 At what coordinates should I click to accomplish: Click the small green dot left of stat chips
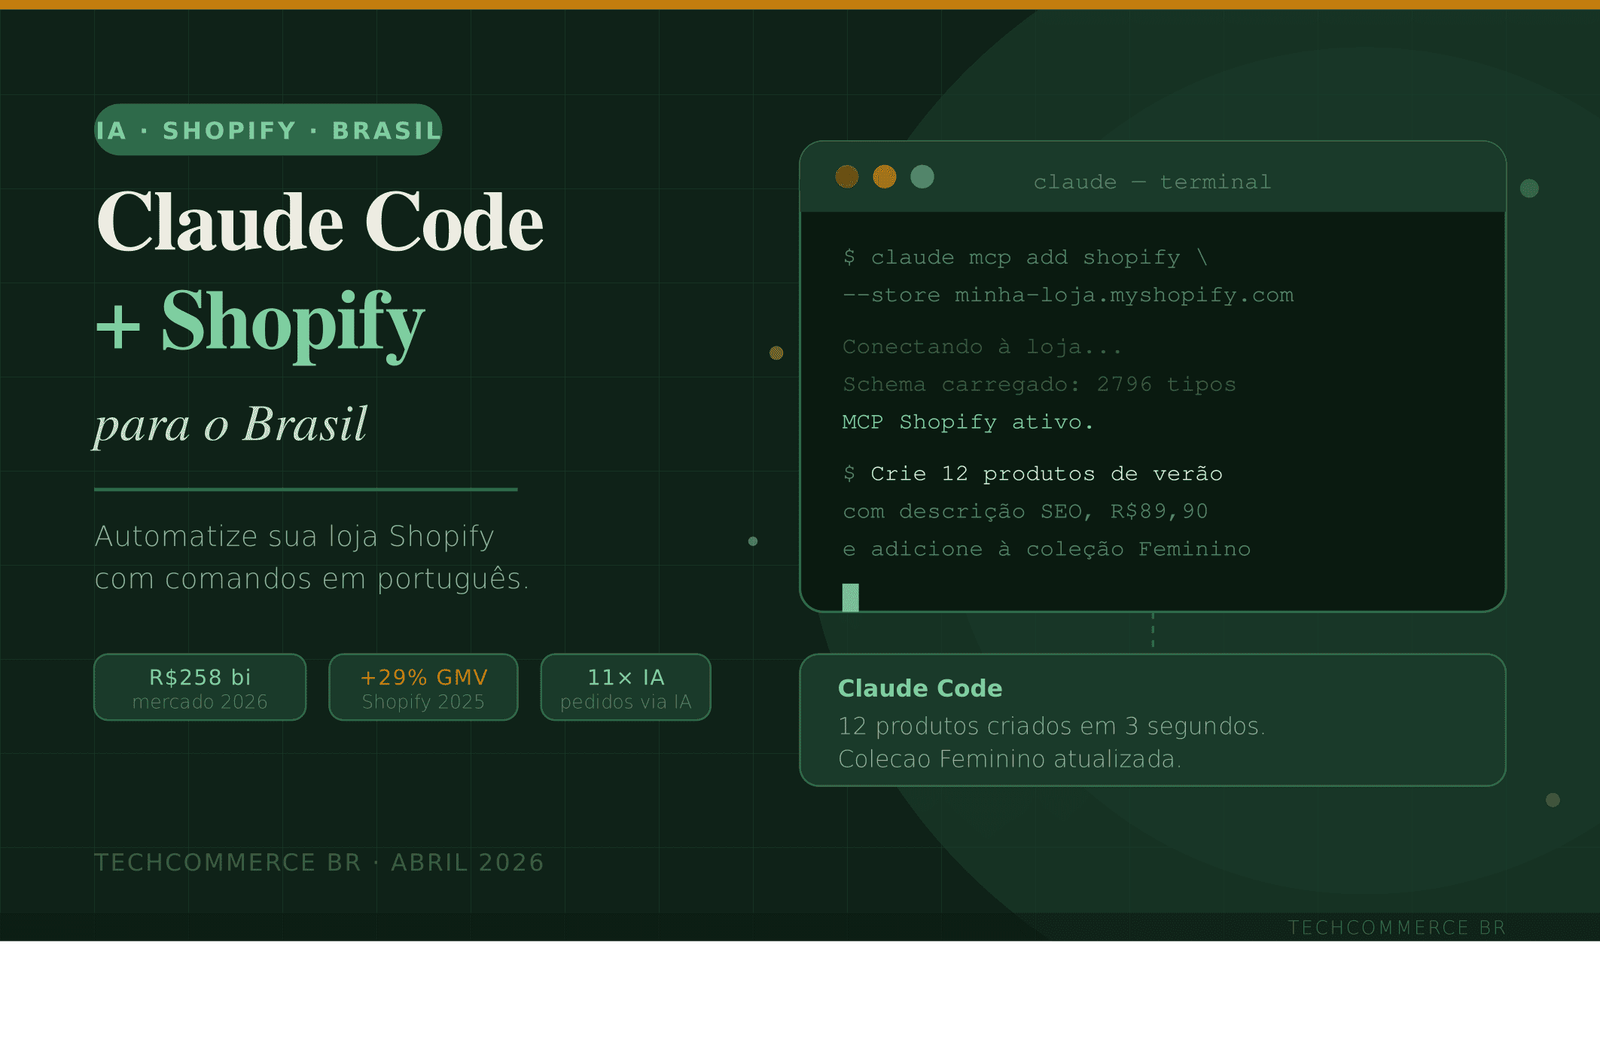(x=751, y=540)
